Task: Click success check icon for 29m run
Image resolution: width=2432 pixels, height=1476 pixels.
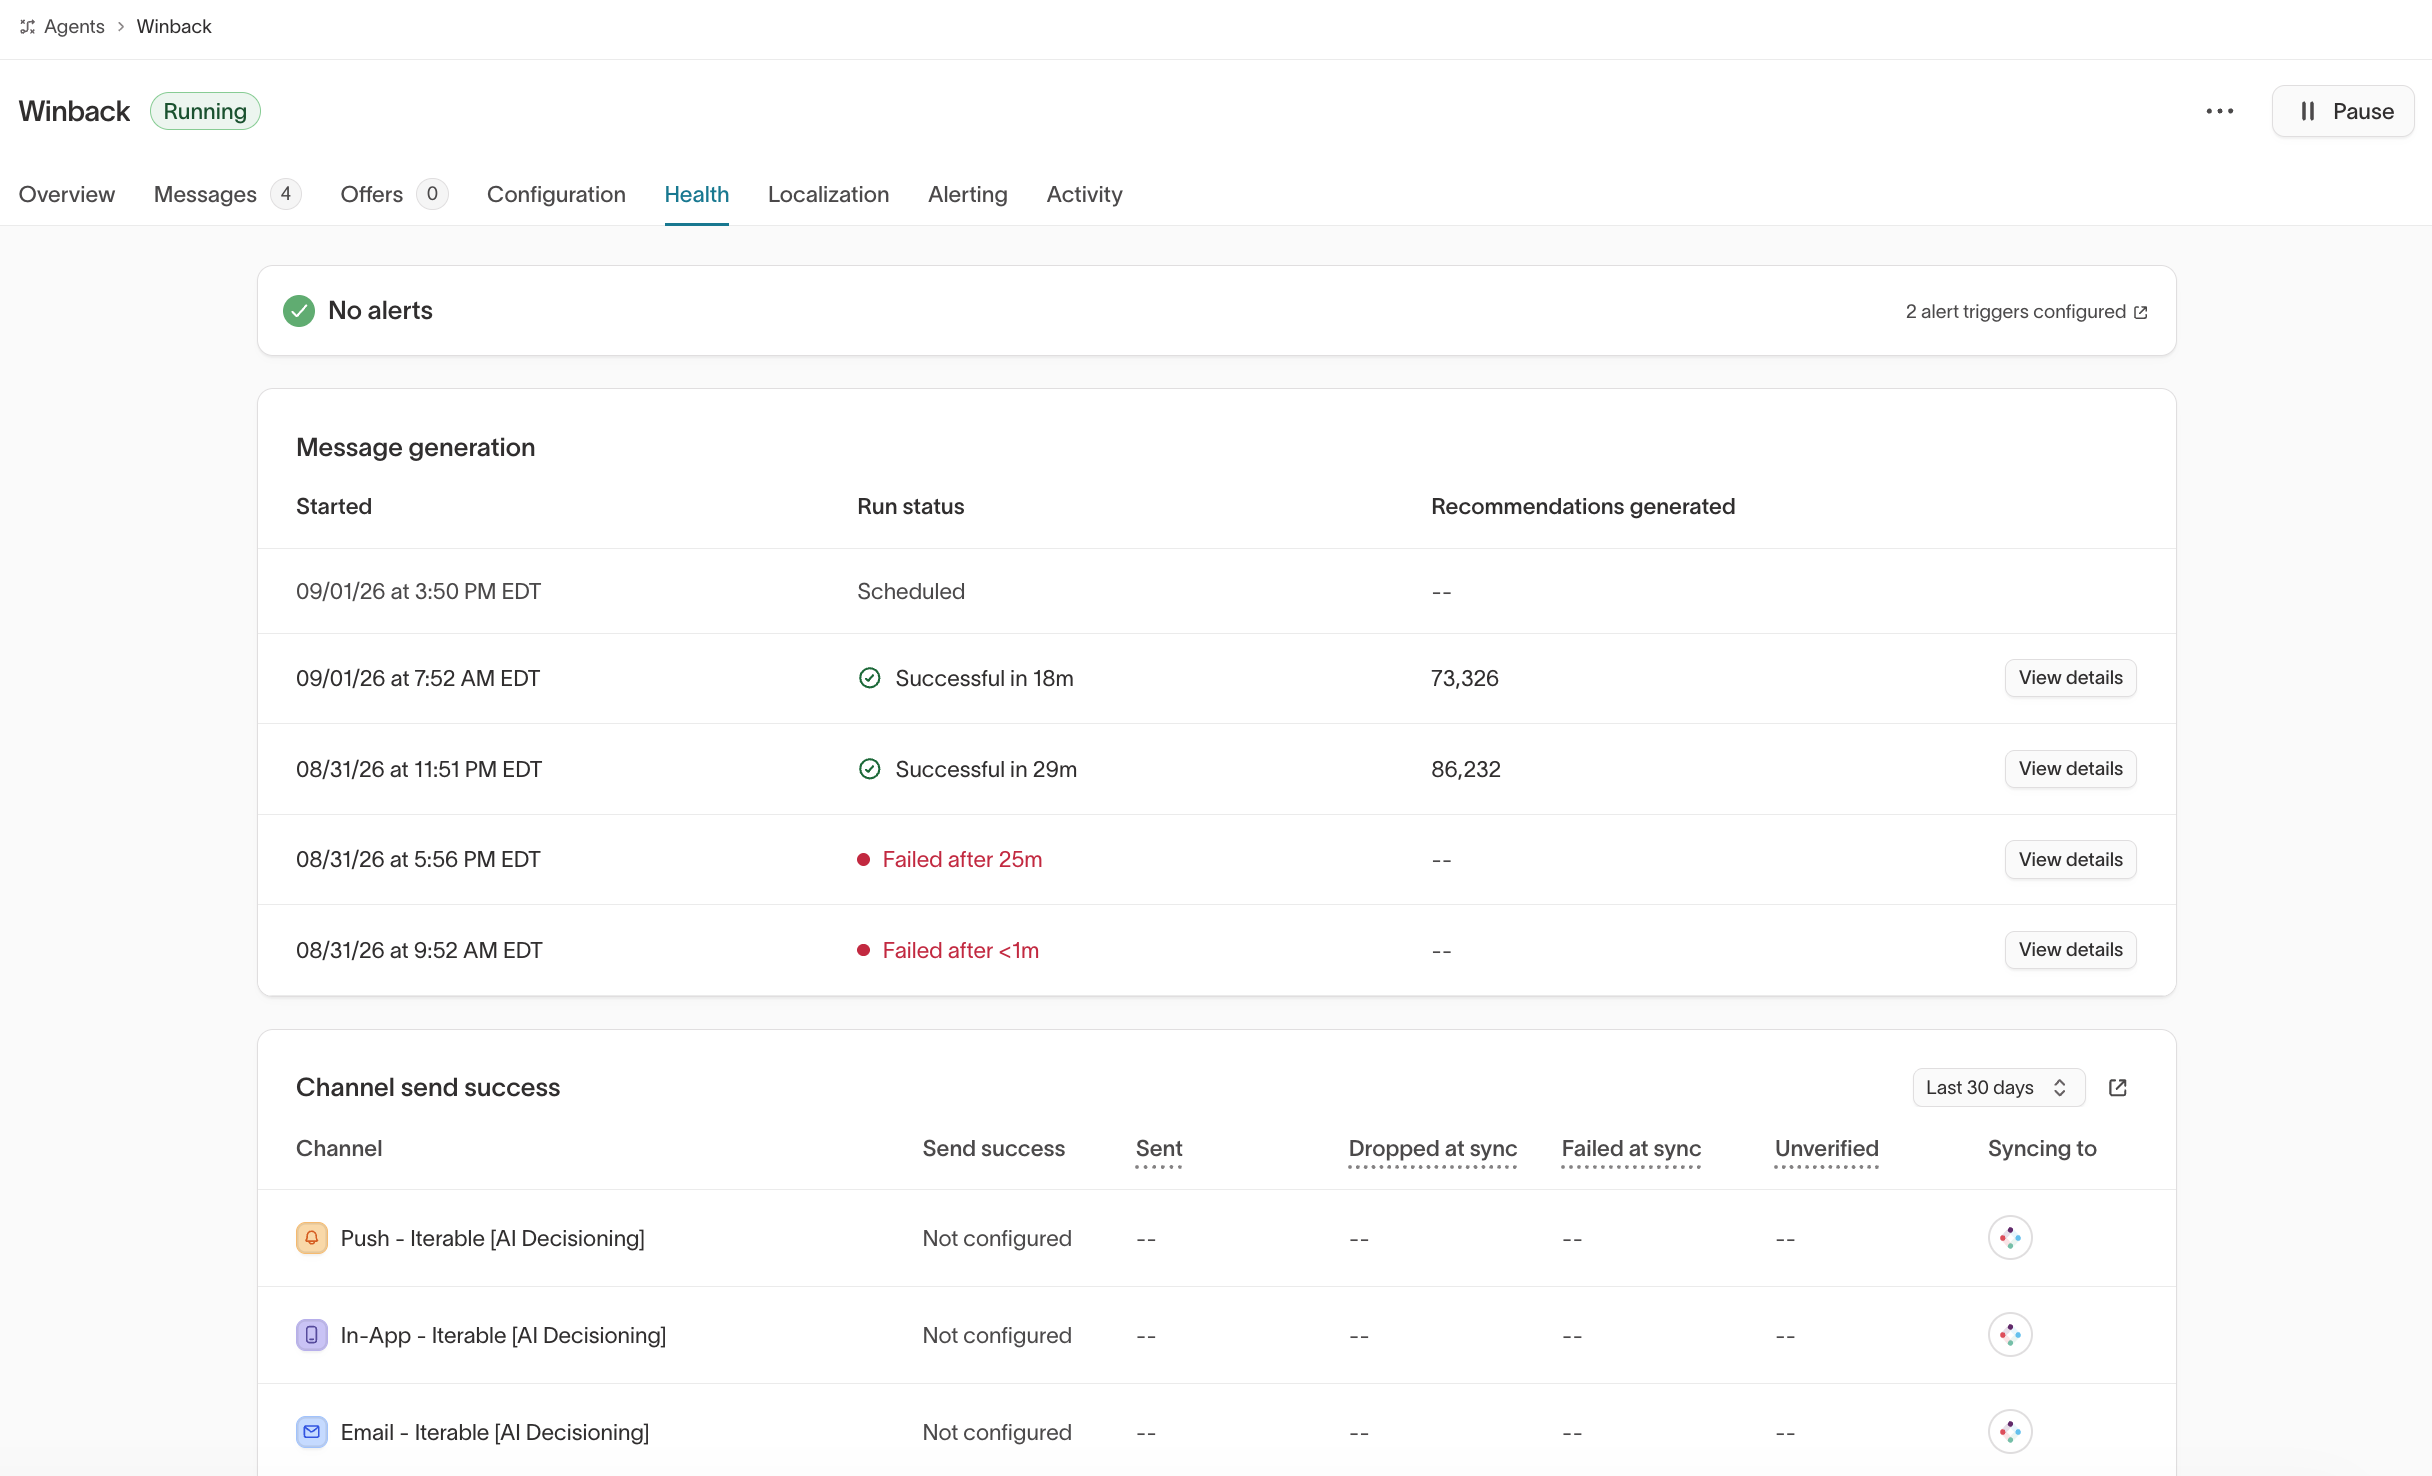Action: [x=870, y=769]
